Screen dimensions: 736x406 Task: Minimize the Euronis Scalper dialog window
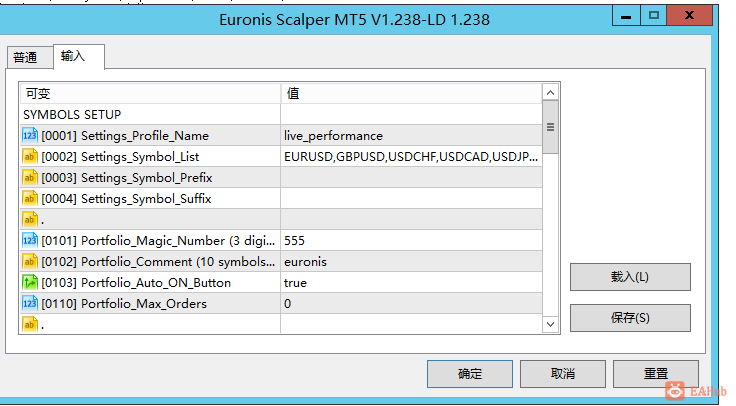coord(626,16)
